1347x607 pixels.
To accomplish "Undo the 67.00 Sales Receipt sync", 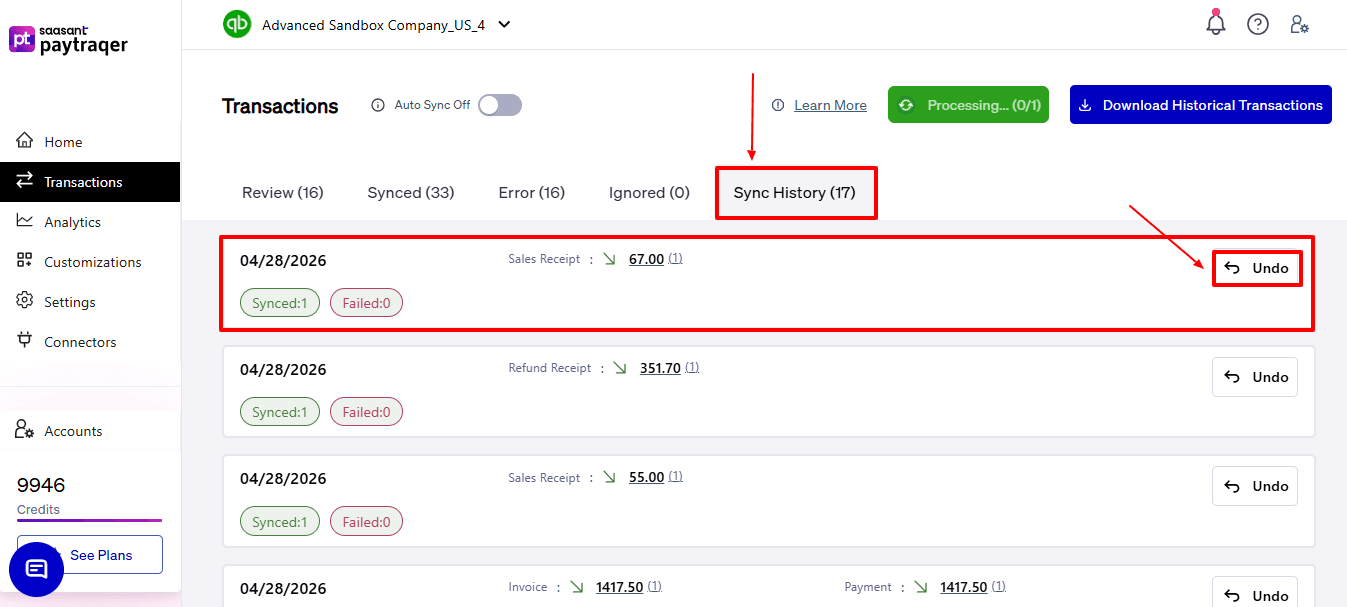I will (1257, 268).
